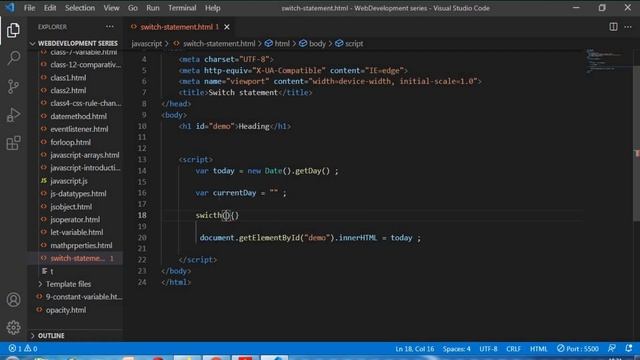Click CRLF end of line selector
Image resolution: width=640 pixels, height=360 pixels.
513,349
